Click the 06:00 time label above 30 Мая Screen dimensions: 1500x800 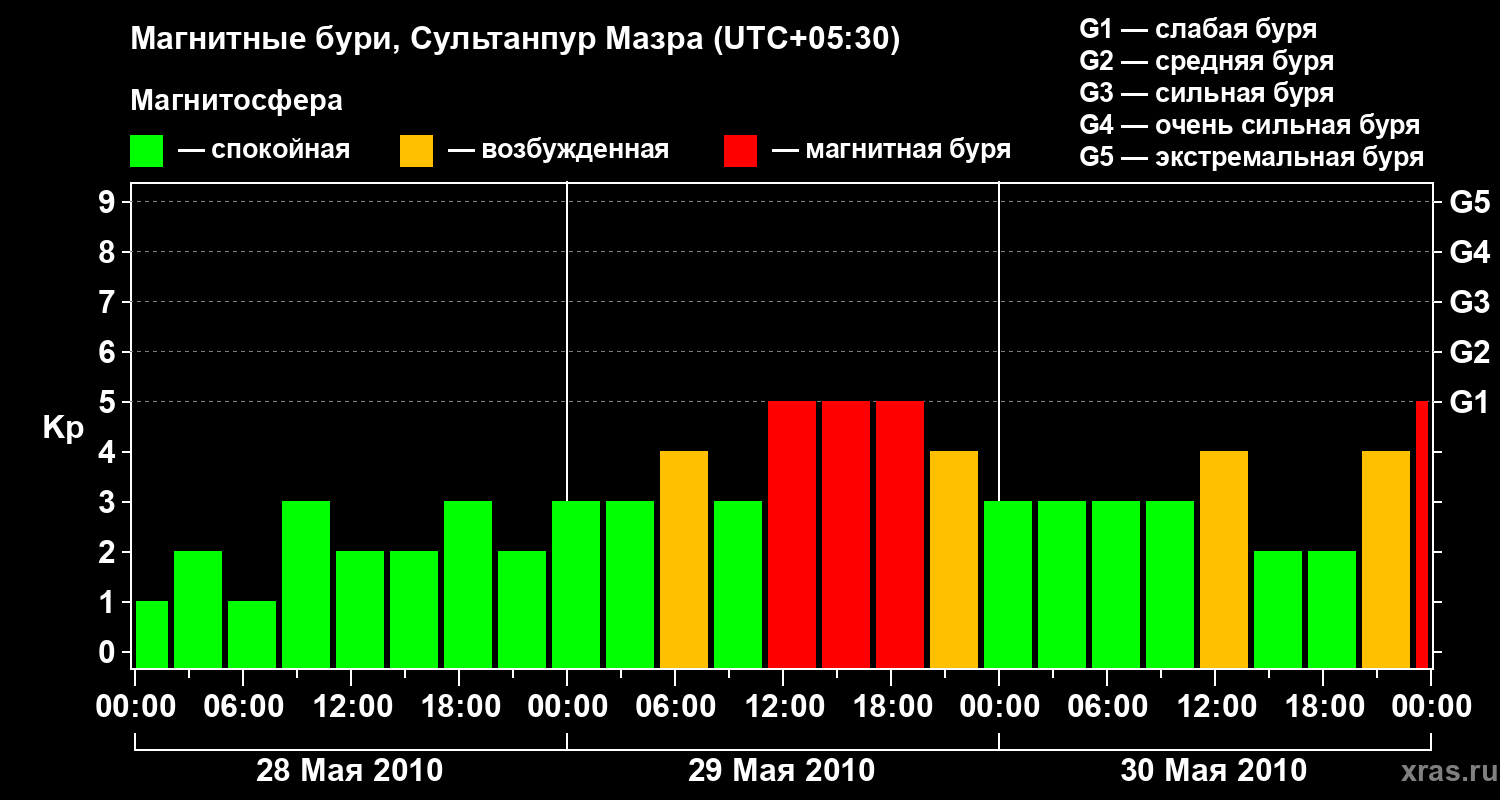coord(1107,707)
